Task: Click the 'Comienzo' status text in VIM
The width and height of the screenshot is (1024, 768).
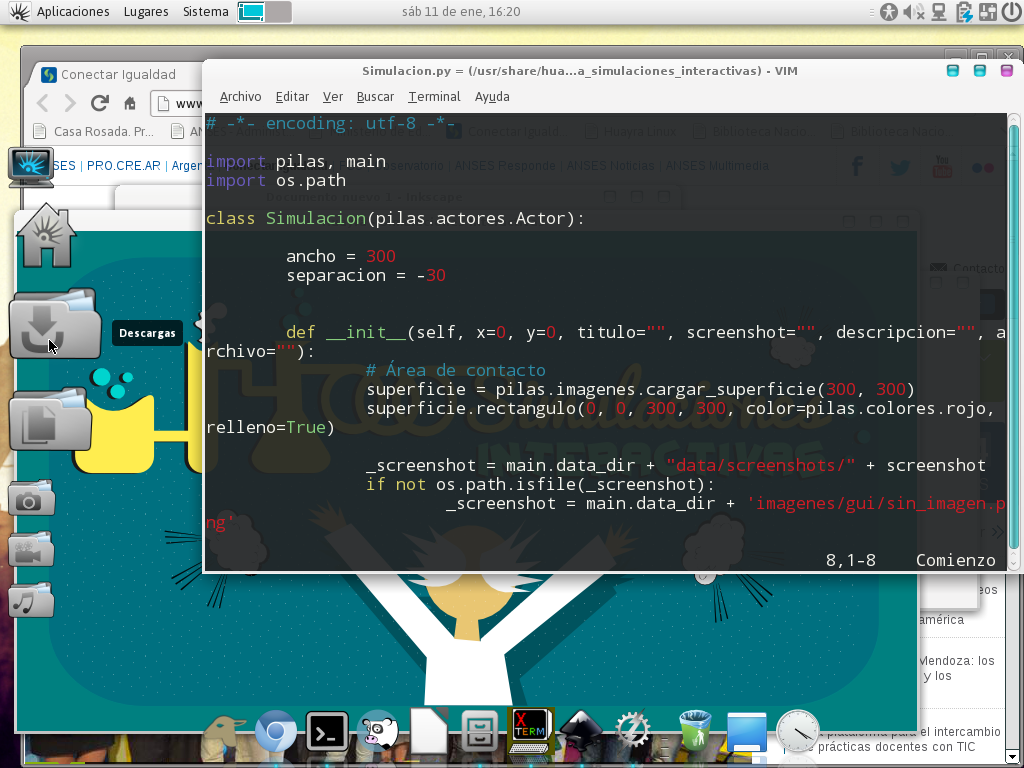Action: pyautogui.click(x=955, y=560)
